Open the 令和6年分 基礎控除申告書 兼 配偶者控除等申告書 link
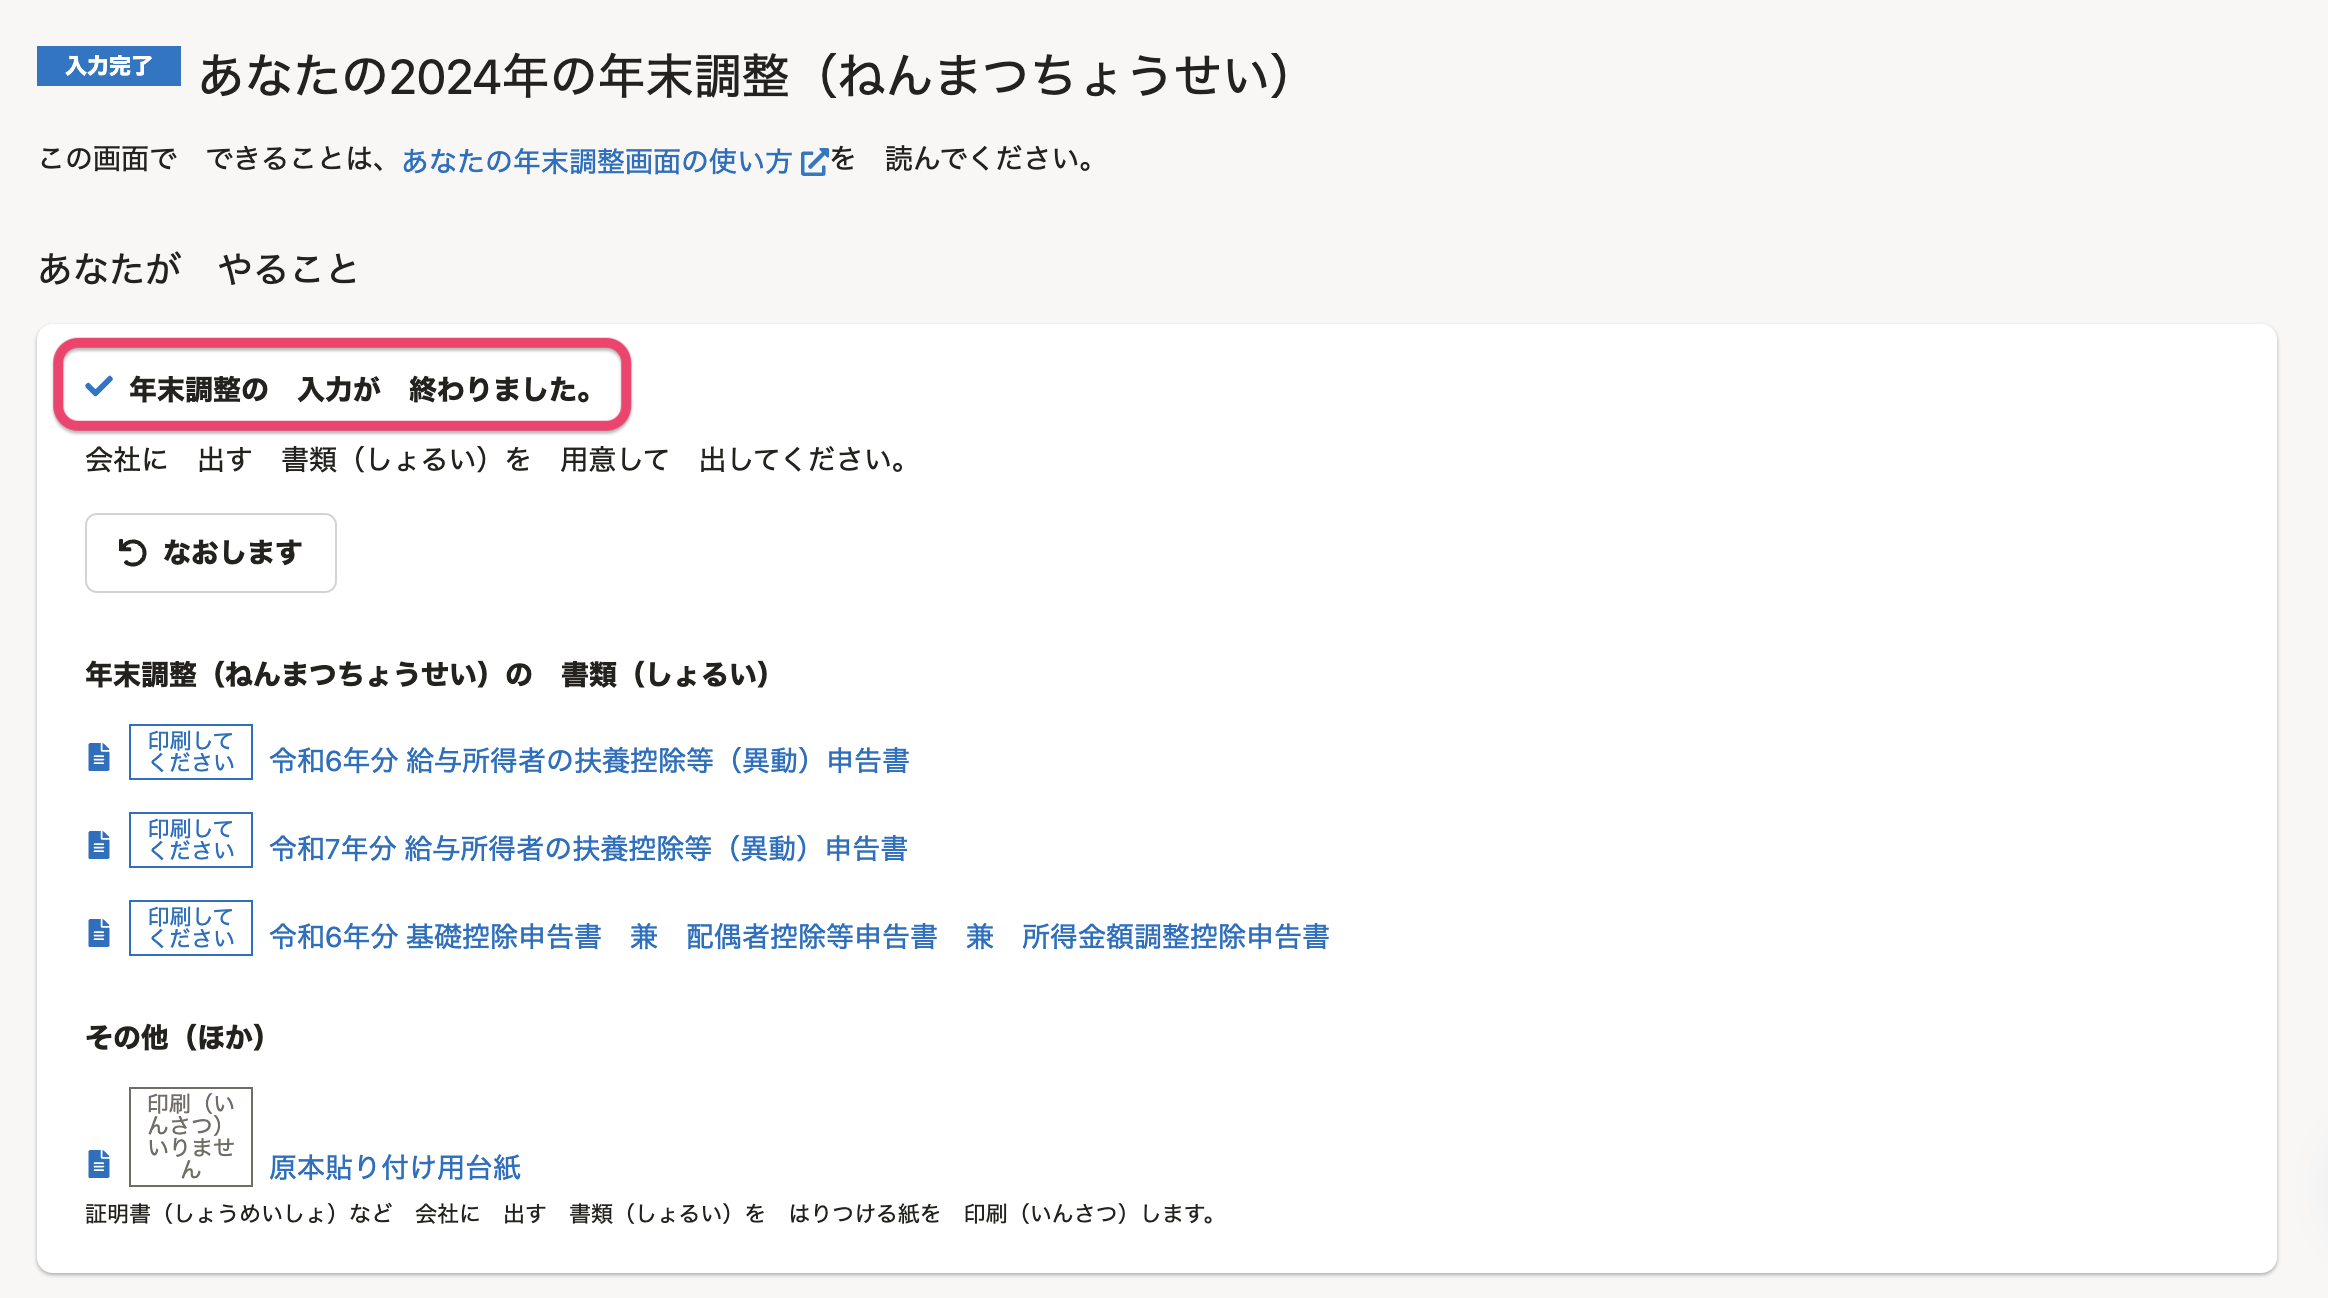2328x1298 pixels. point(798,937)
